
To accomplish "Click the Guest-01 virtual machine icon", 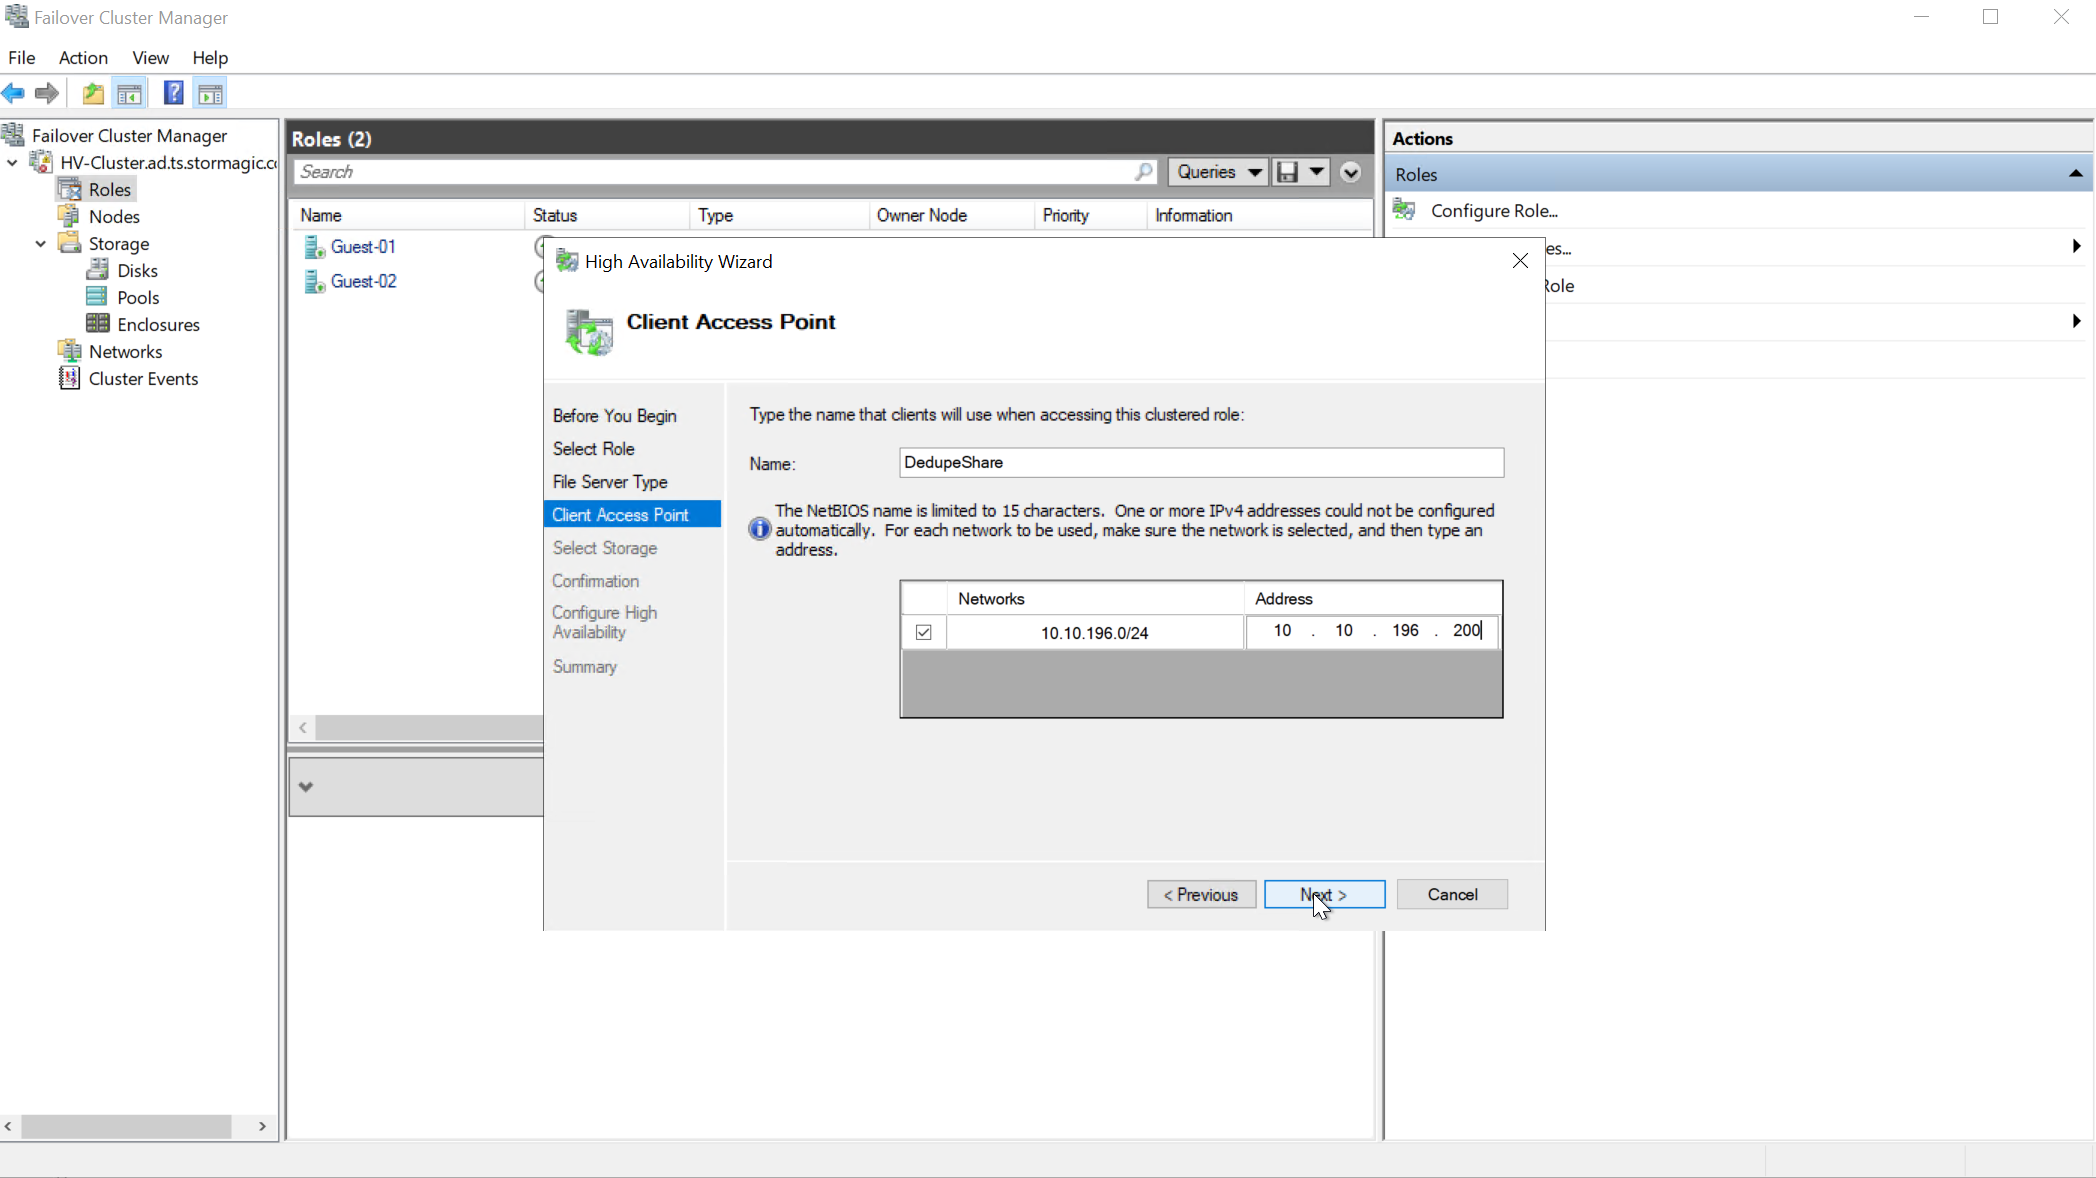I will (x=314, y=247).
